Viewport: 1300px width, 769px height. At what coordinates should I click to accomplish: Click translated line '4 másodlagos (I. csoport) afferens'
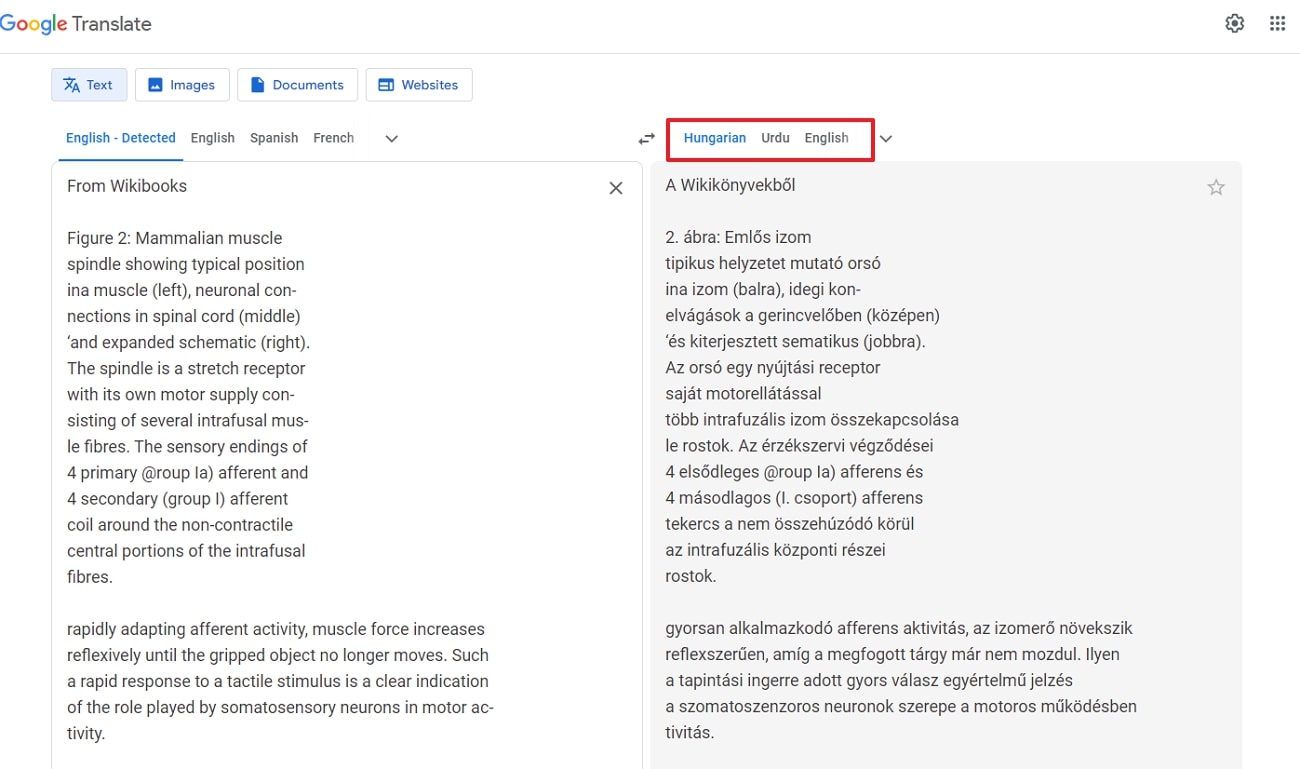tap(794, 498)
